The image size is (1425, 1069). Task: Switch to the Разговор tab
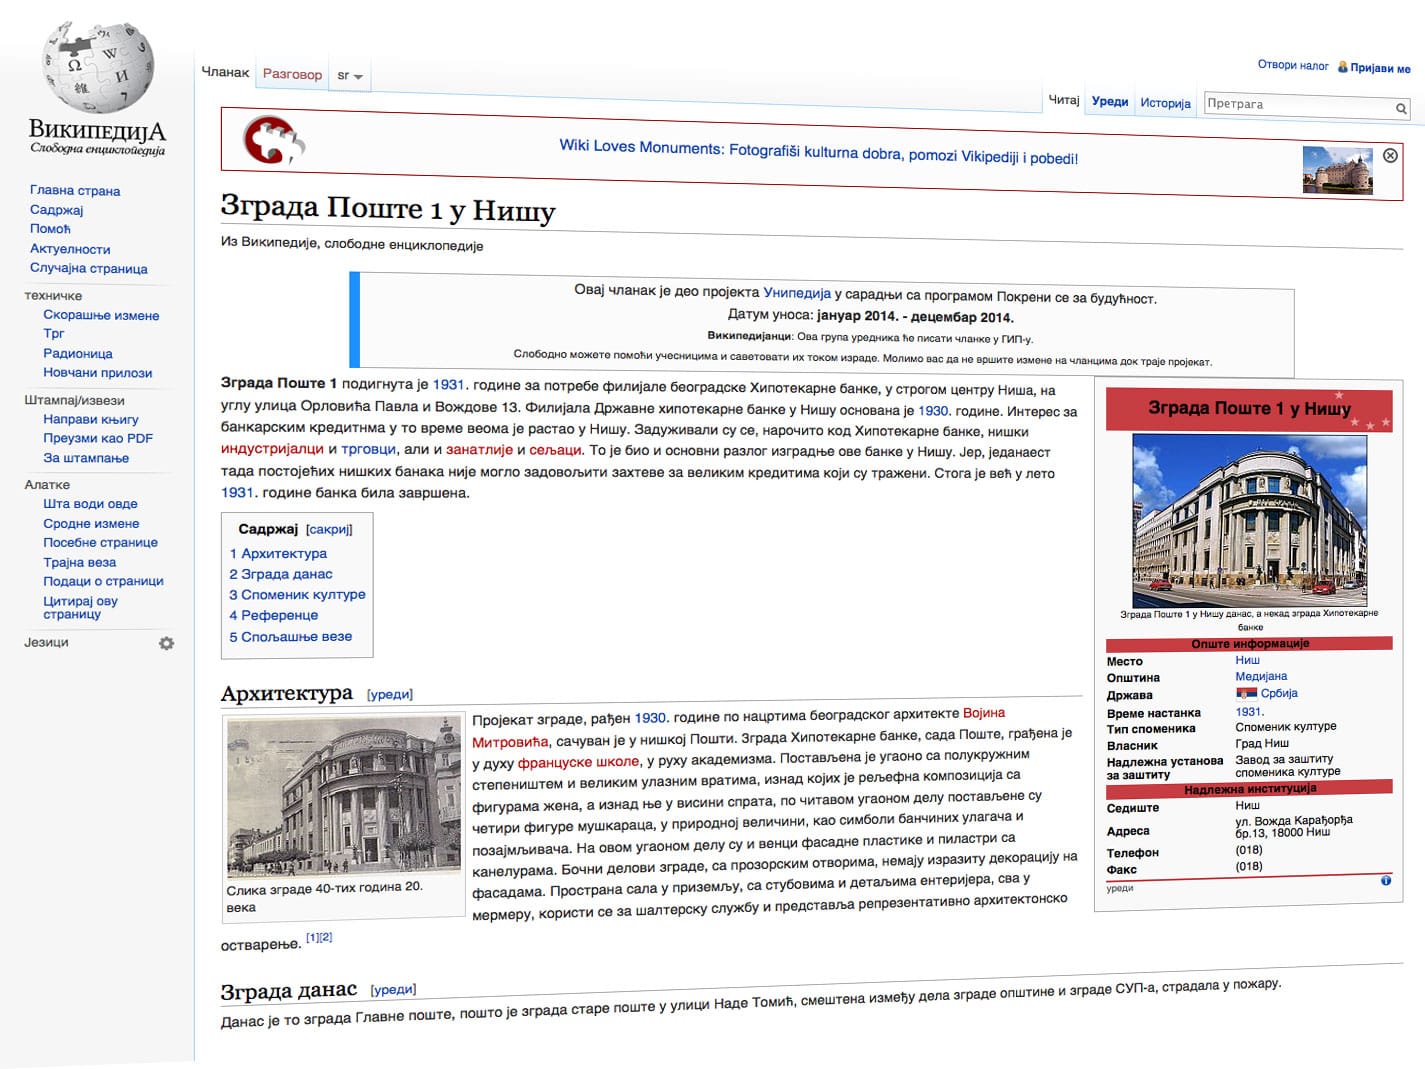[x=292, y=73]
